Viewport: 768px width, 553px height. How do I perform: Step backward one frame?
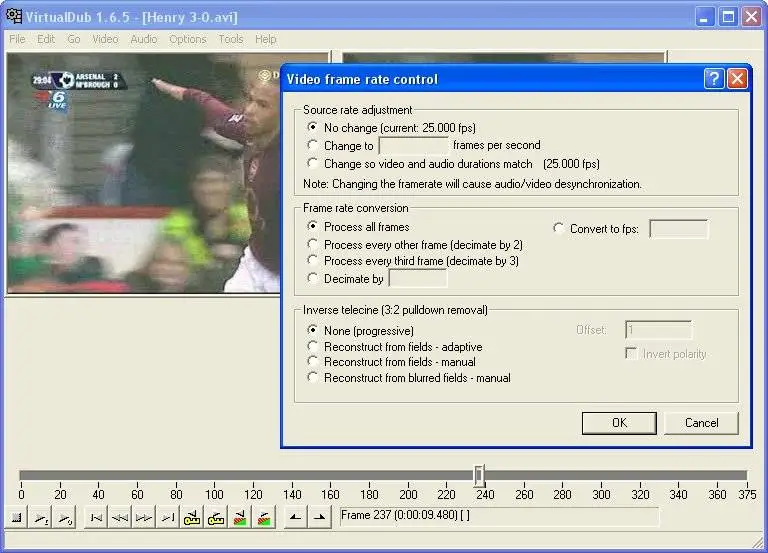[120, 517]
